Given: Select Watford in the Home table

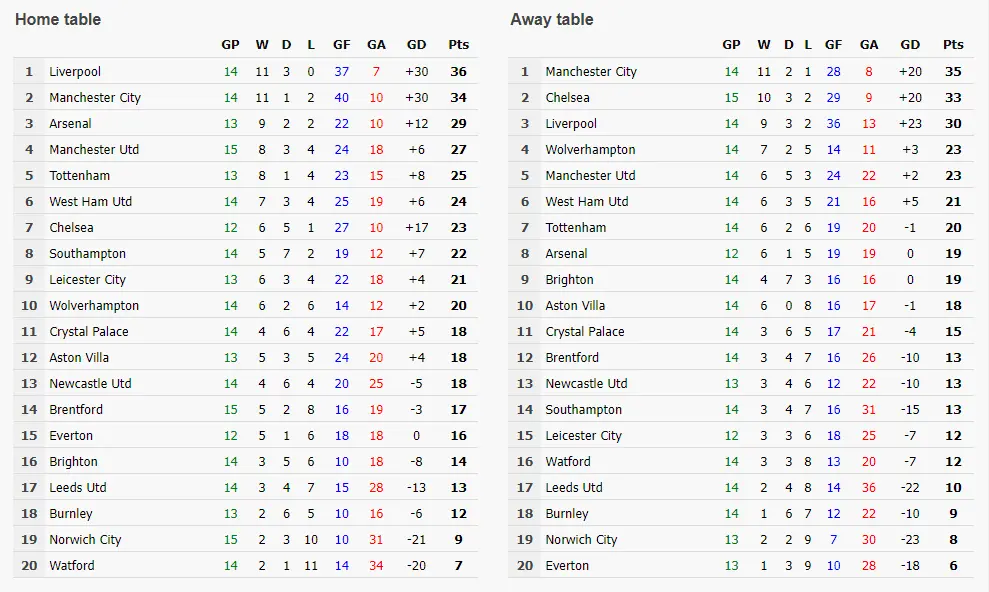Looking at the screenshot, I should (x=72, y=566).
